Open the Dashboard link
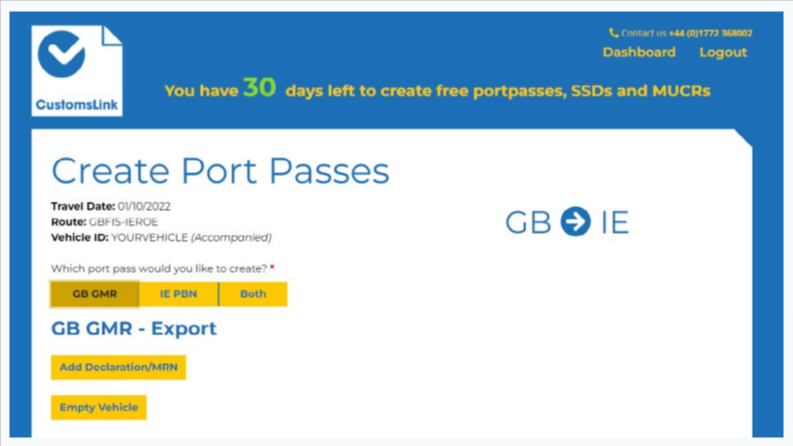Viewport: 793px width, 446px height. click(x=639, y=52)
